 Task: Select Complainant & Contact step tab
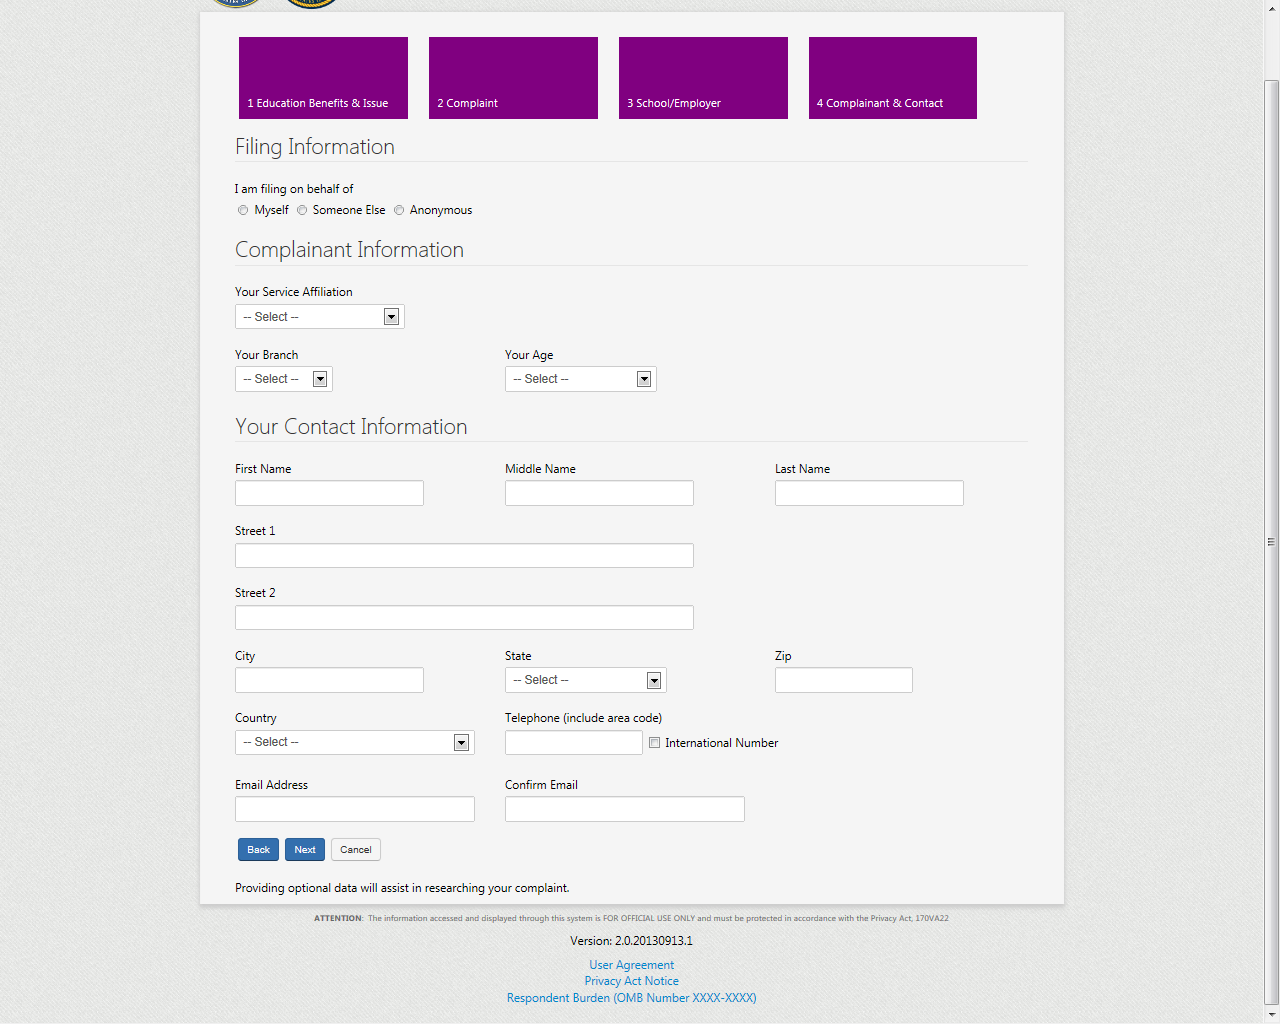tap(892, 78)
